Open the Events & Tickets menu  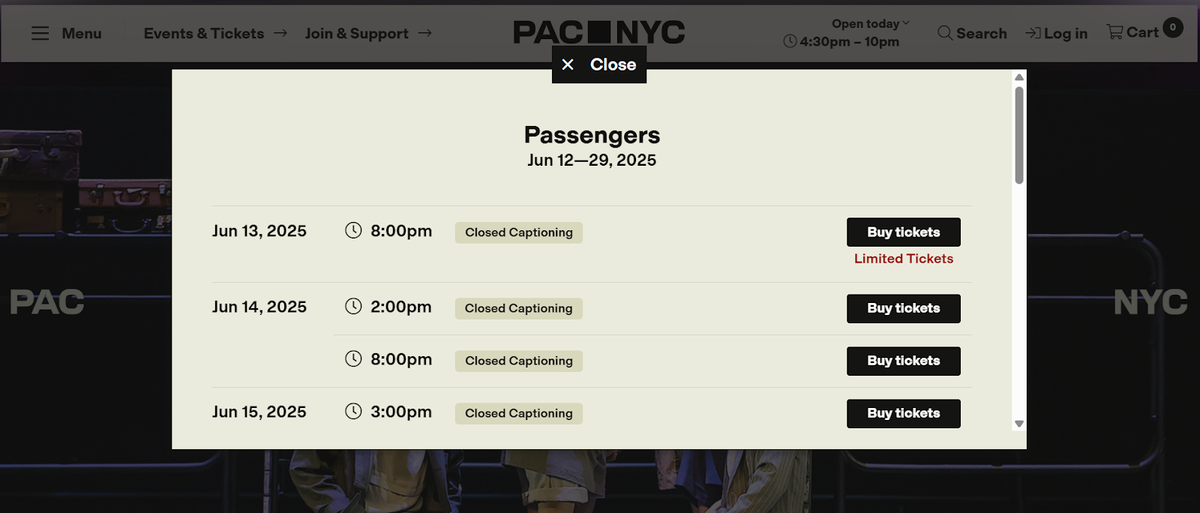pyautogui.click(x=215, y=33)
